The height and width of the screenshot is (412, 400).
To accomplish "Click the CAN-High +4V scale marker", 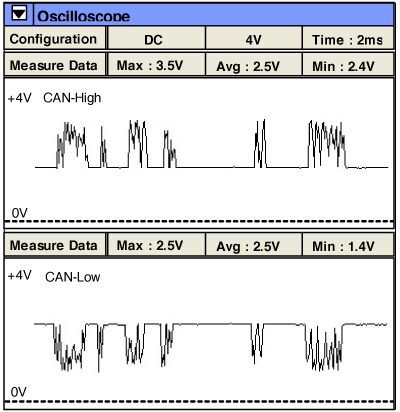I will 20,98.
